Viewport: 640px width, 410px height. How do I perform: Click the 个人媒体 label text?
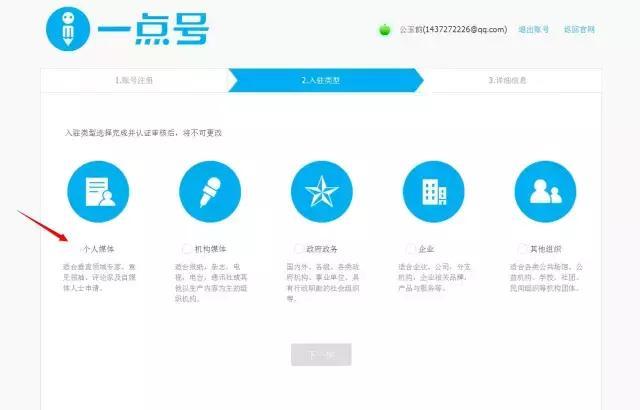click(x=99, y=249)
